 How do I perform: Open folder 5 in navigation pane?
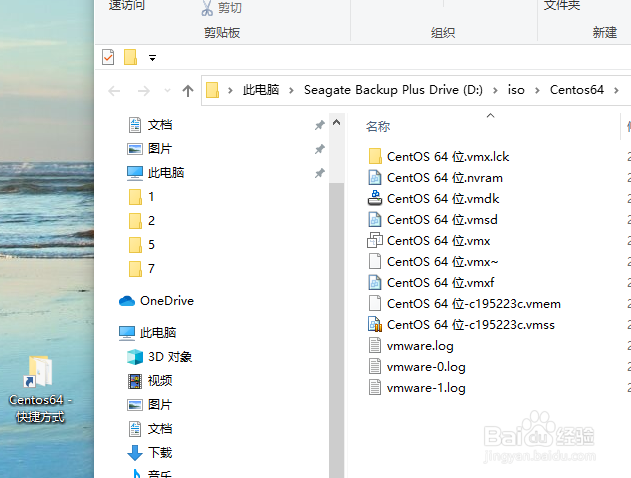click(x=142, y=245)
